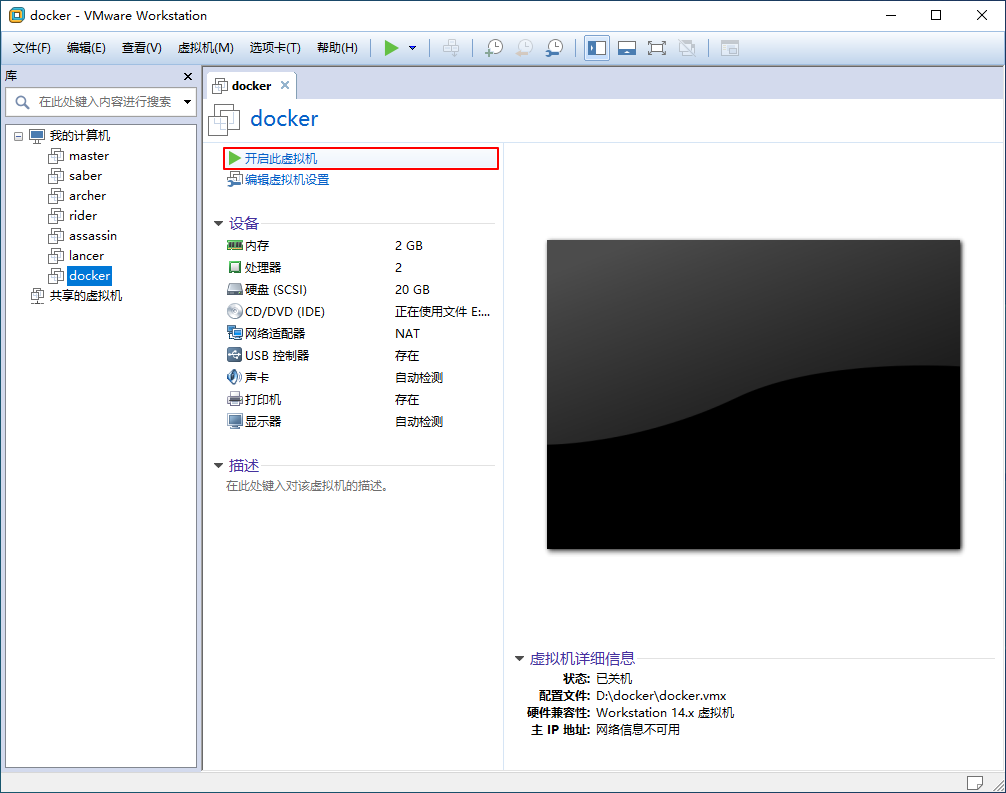The width and height of the screenshot is (1006, 793).
Task: Click inside the library search box
Action: coord(100,102)
